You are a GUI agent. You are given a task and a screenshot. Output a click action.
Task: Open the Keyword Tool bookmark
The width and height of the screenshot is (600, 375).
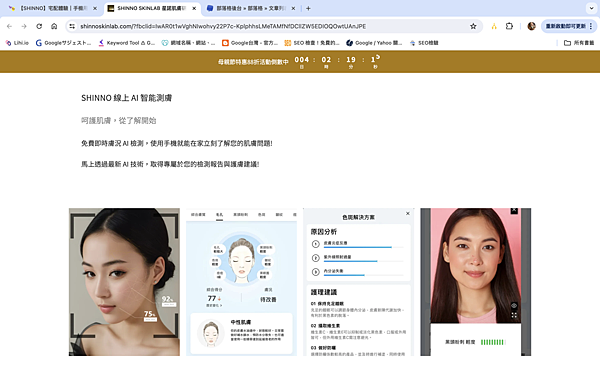point(126,43)
